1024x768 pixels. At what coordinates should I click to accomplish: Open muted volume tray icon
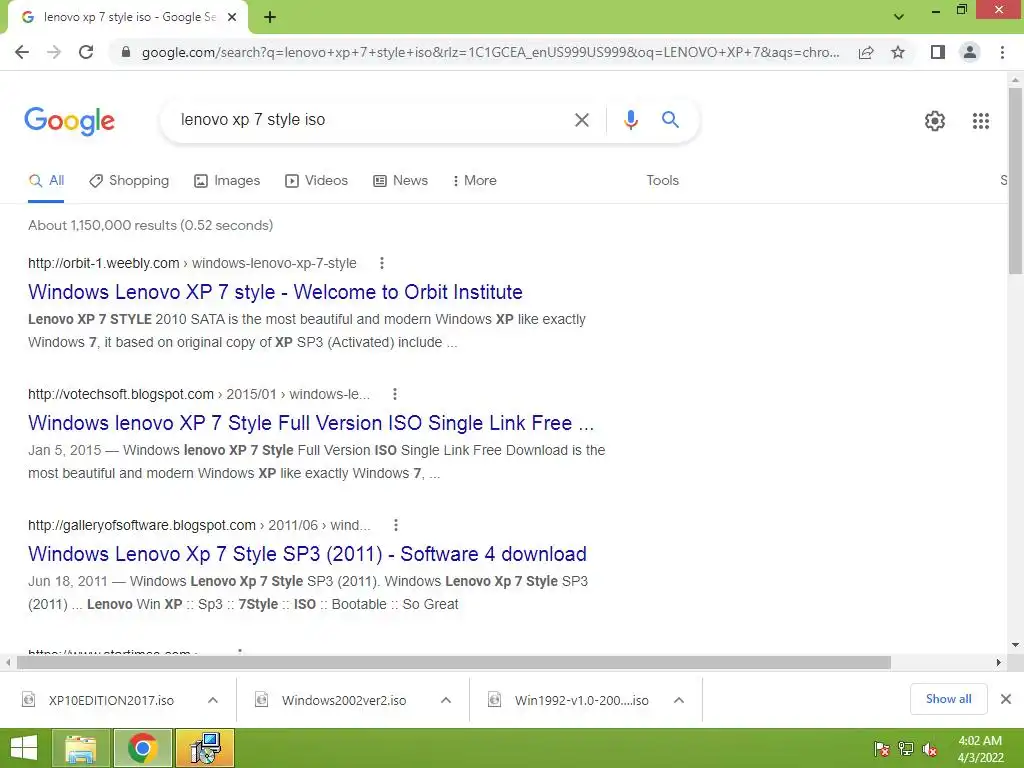[x=930, y=749]
